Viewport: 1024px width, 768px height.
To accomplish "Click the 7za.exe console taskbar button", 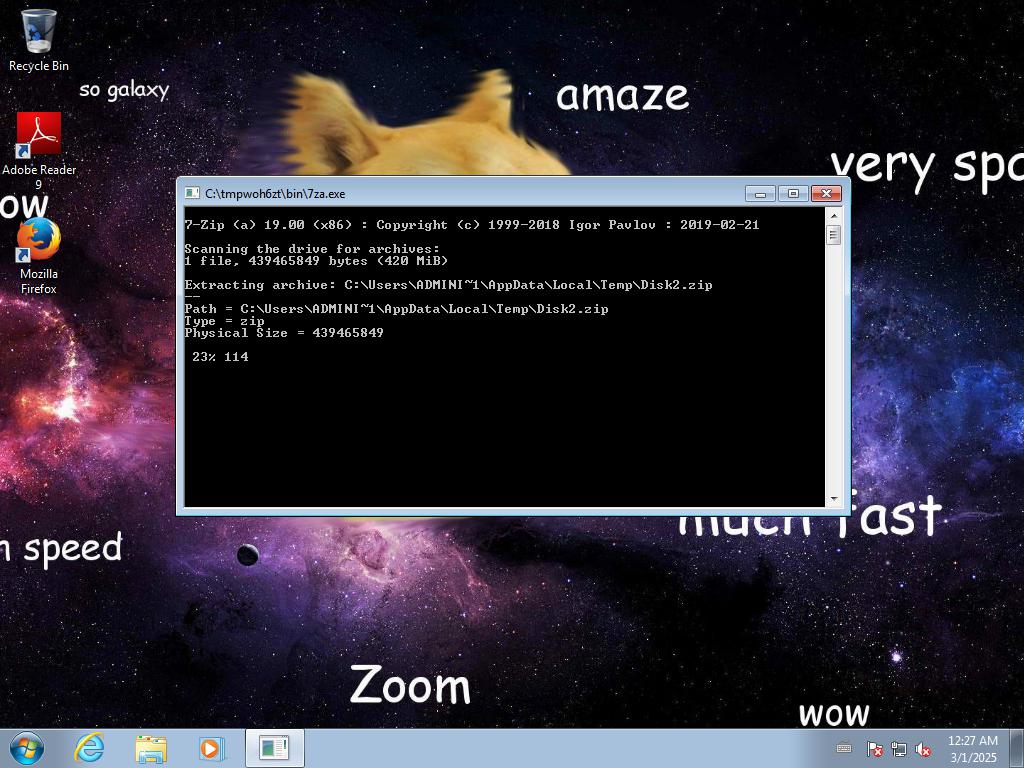I will pyautogui.click(x=274, y=748).
